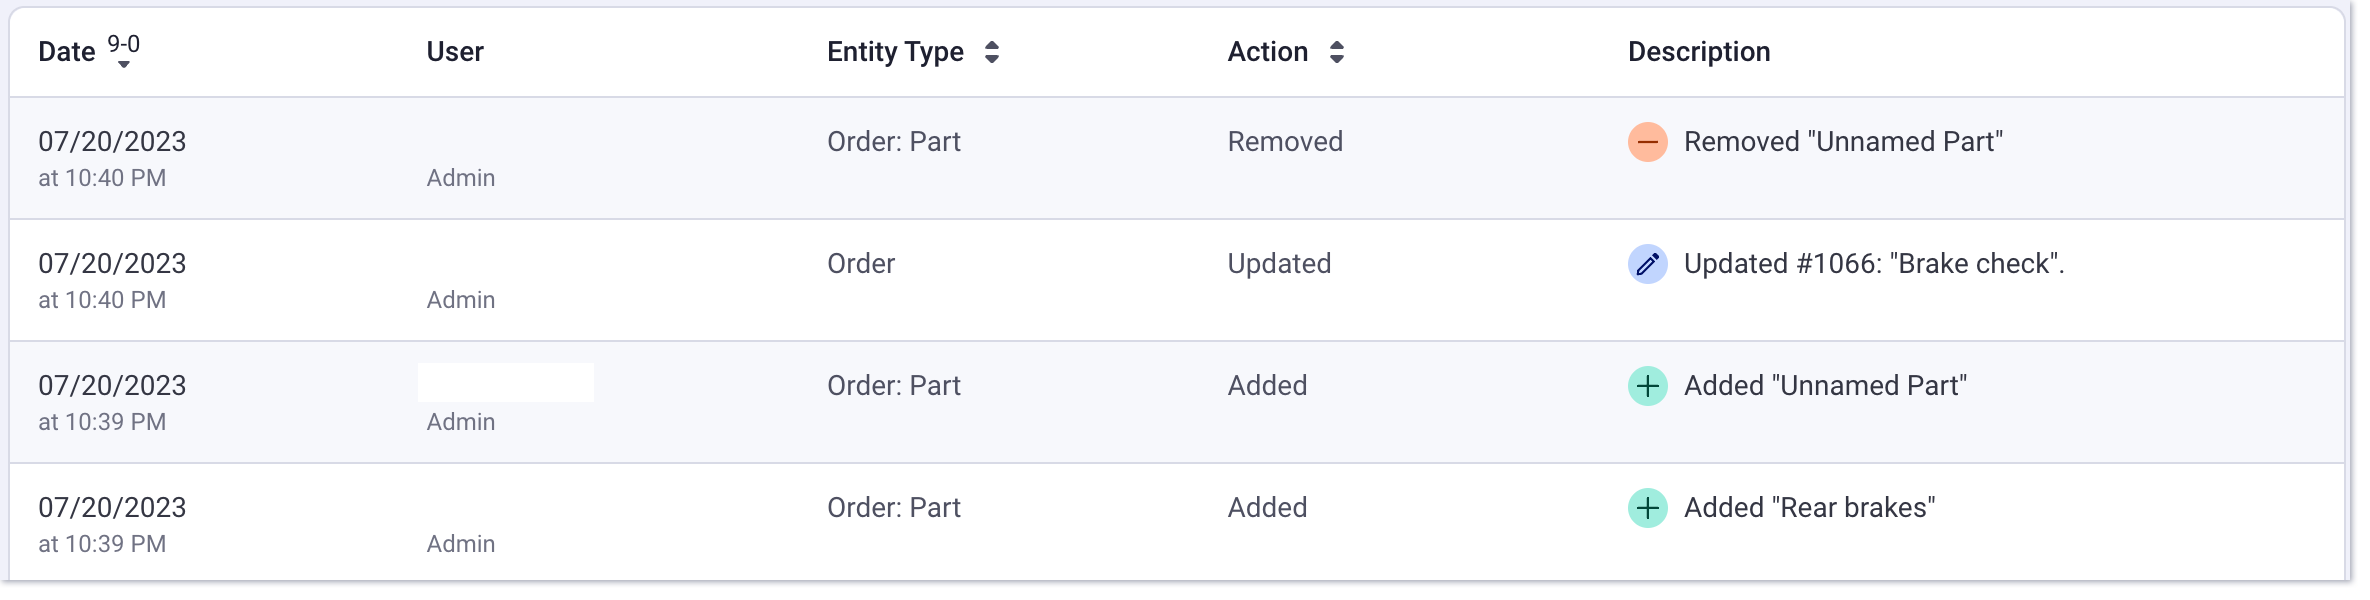Sort by Action column arrows
The height and width of the screenshot is (600, 2370).
(1337, 52)
